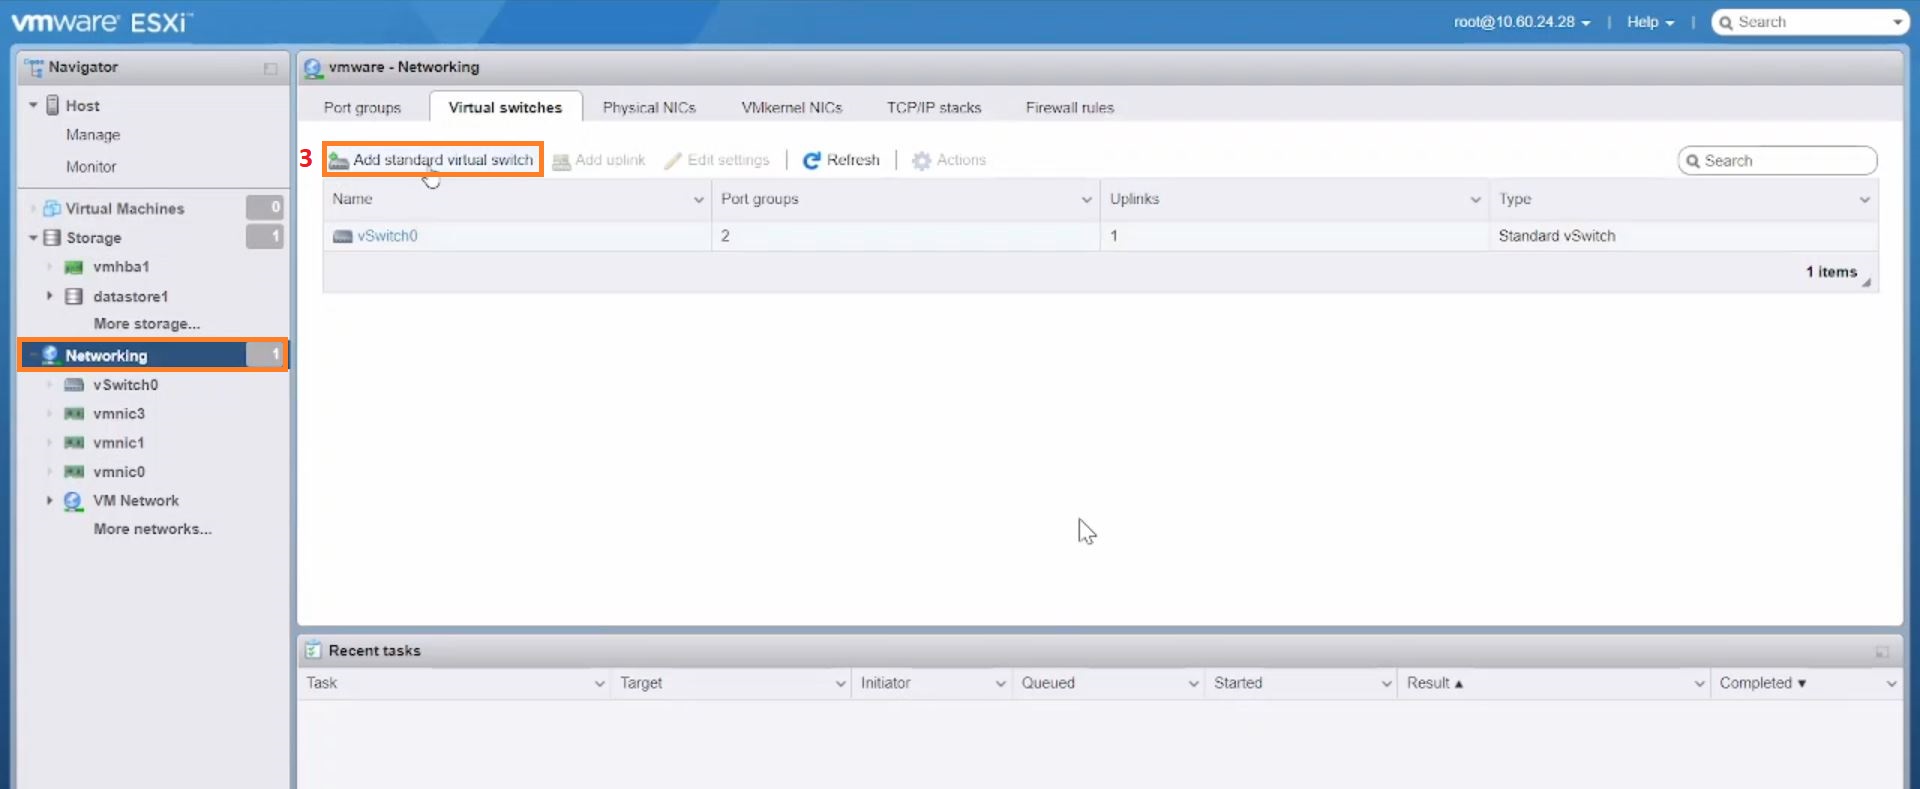Click the Networking globe icon

pyautogui.click(x=50, y=355)
